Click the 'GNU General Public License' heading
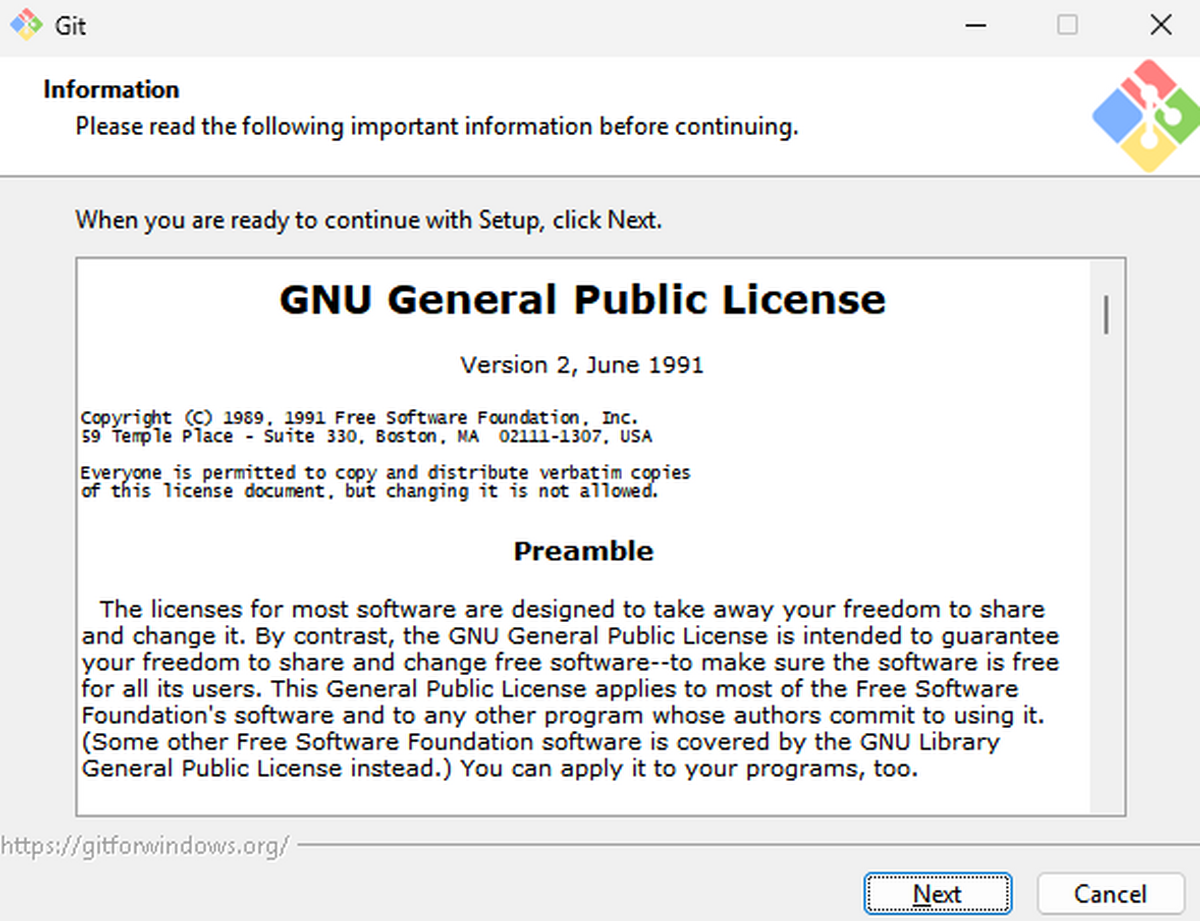 click(x=583, y=299)
